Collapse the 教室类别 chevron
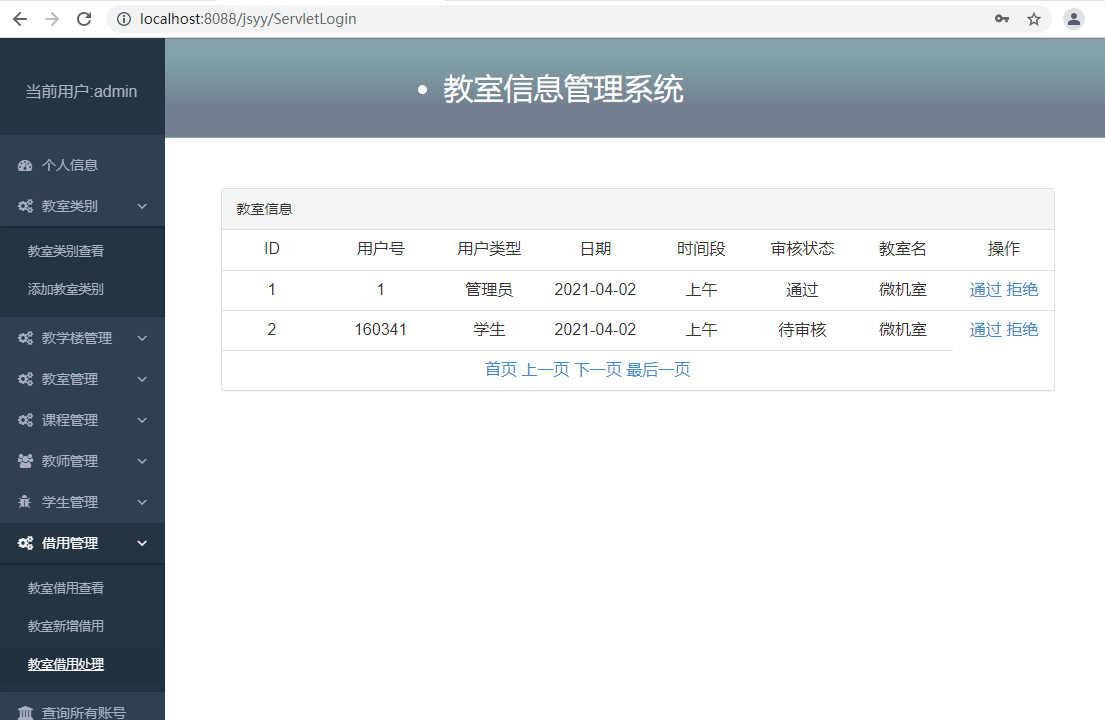The image size is (1105, 720). [x=142, y=206]
